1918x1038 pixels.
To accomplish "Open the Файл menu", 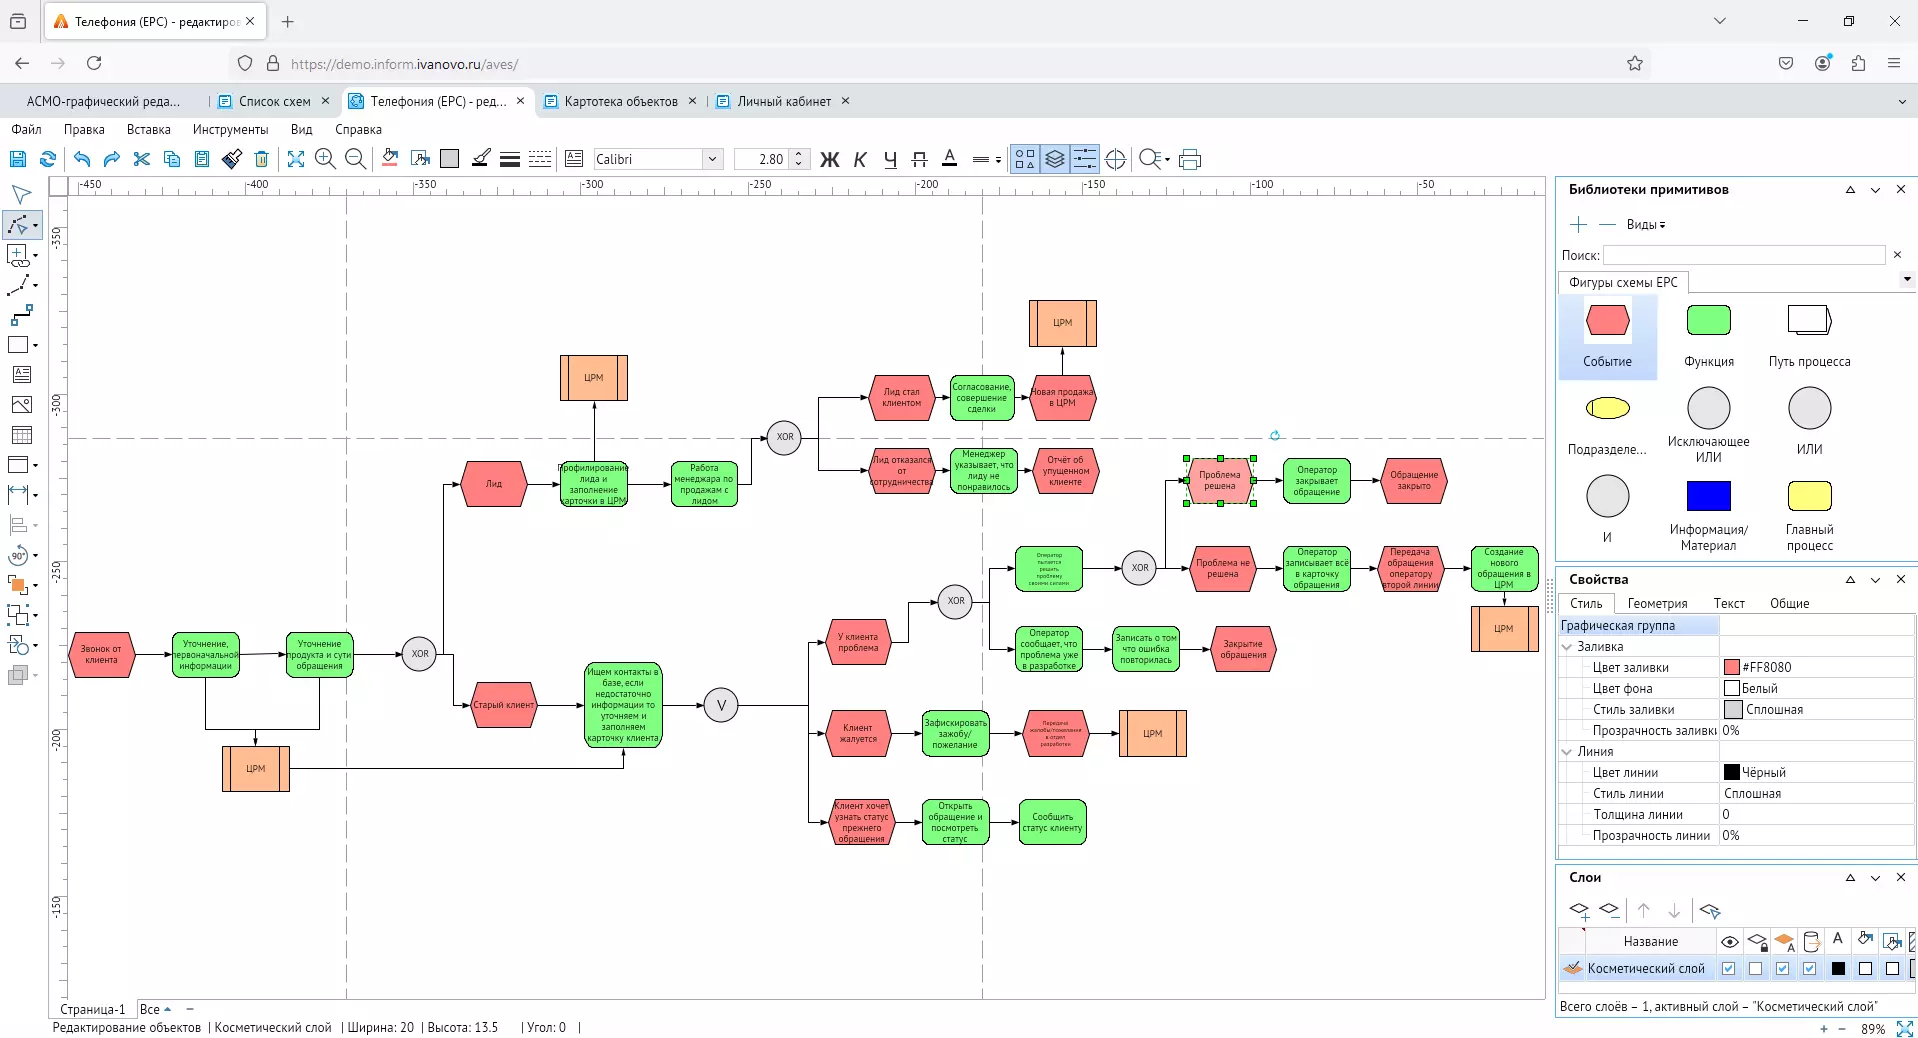I will 26,129.
